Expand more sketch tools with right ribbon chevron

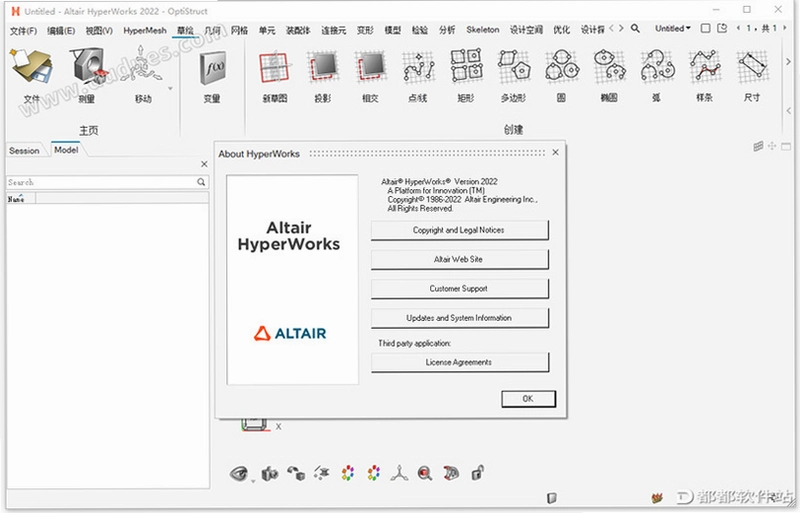tap(788, 61)
